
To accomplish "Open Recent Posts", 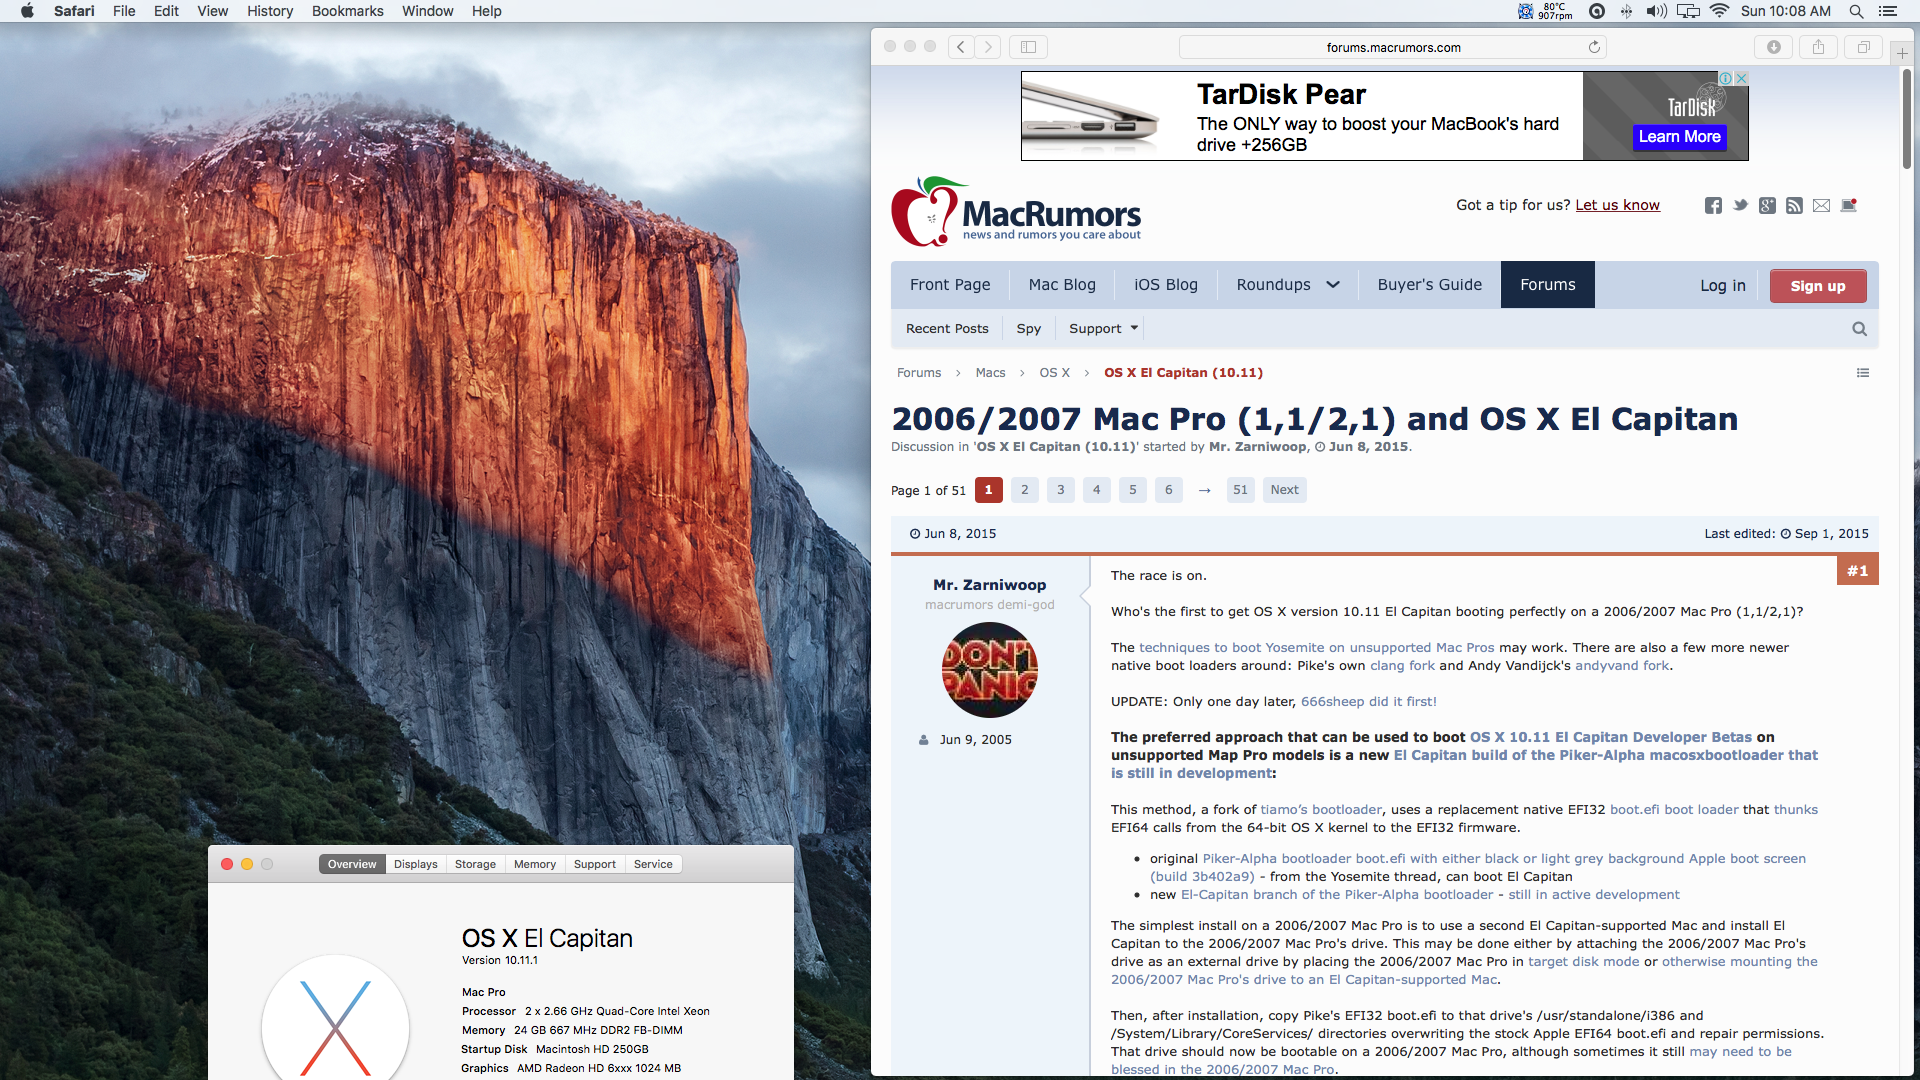I will pyautogui.click(x=947, y=329).
